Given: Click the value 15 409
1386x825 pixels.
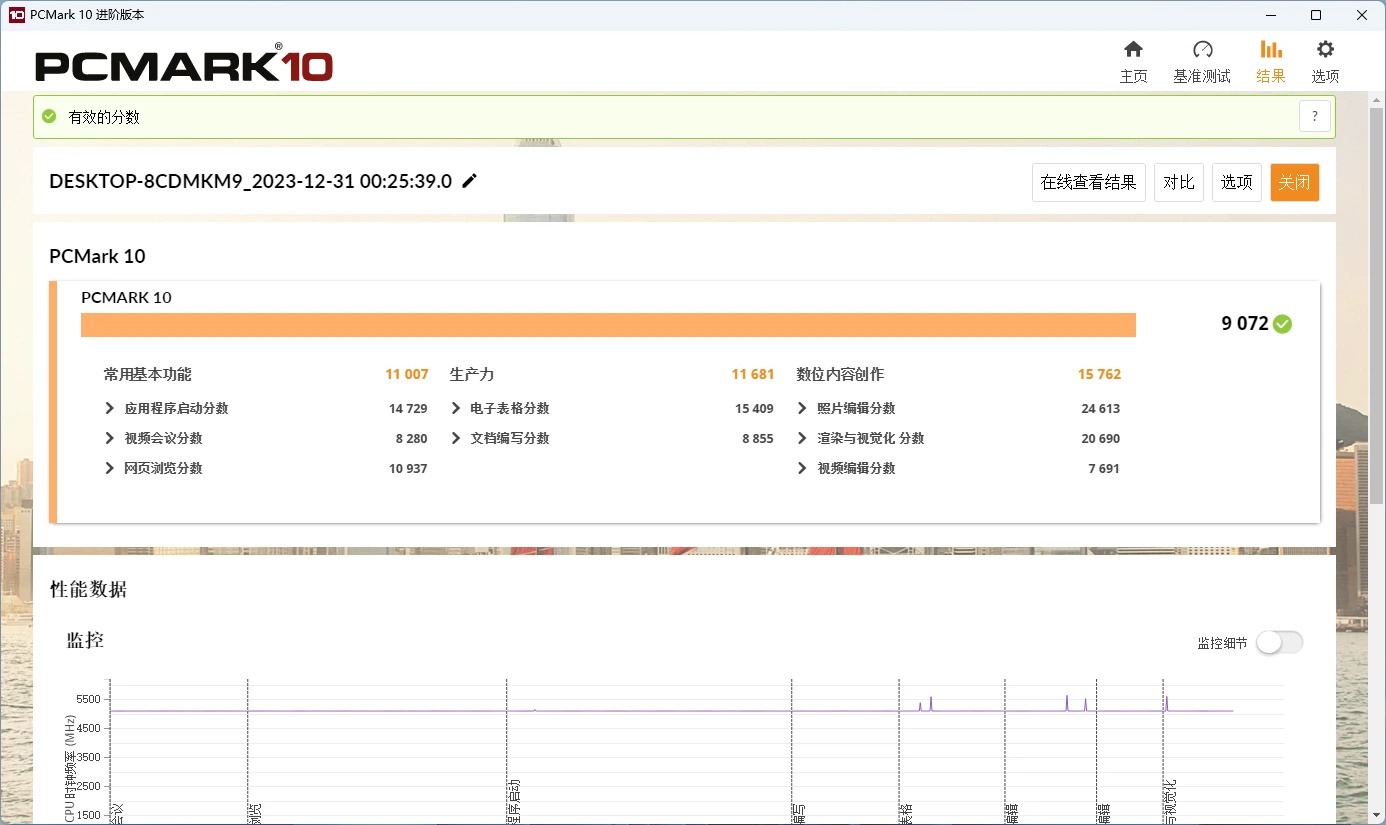Looking at the screenshot, I should point(754,408).
